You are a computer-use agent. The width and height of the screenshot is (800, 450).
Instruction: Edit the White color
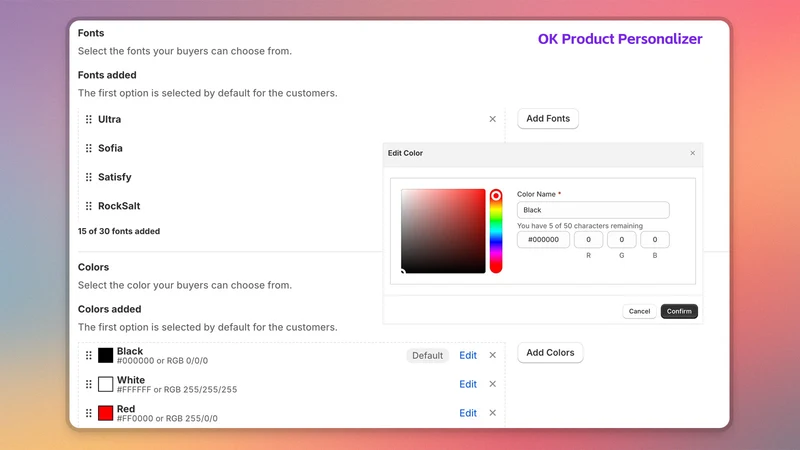[x=468, y=384]
